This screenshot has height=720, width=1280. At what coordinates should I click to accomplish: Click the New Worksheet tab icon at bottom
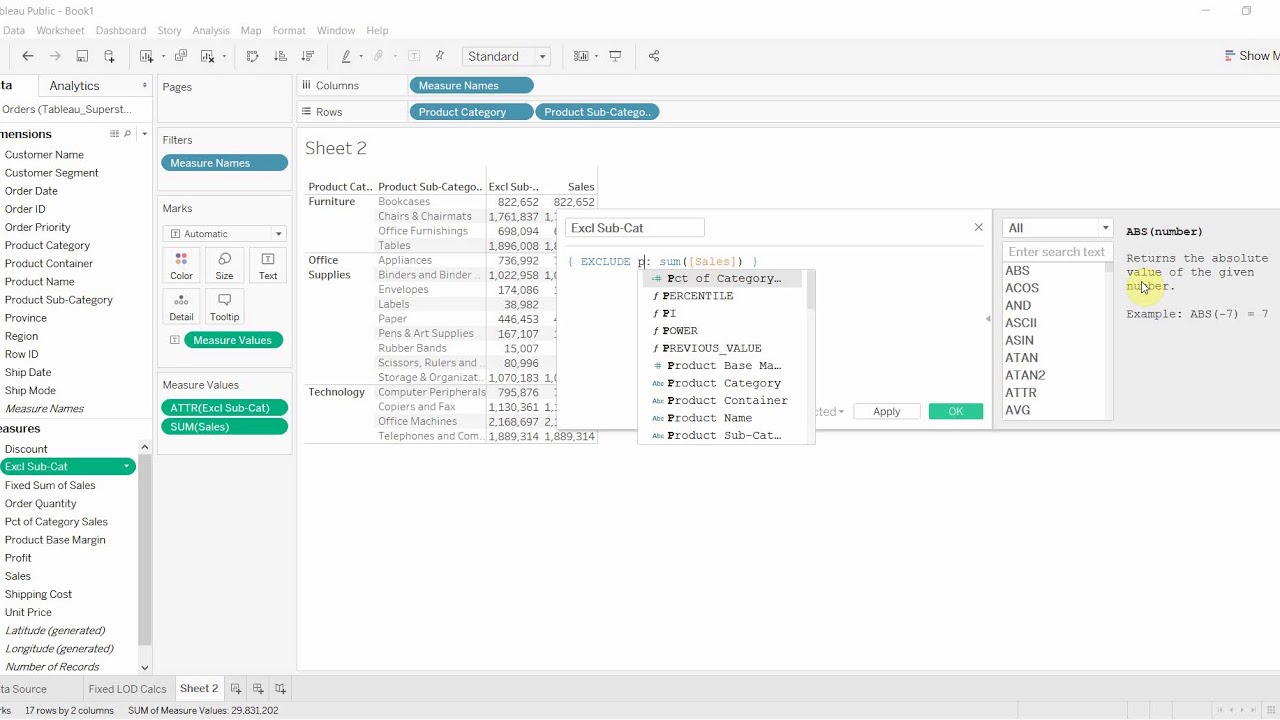236,689
